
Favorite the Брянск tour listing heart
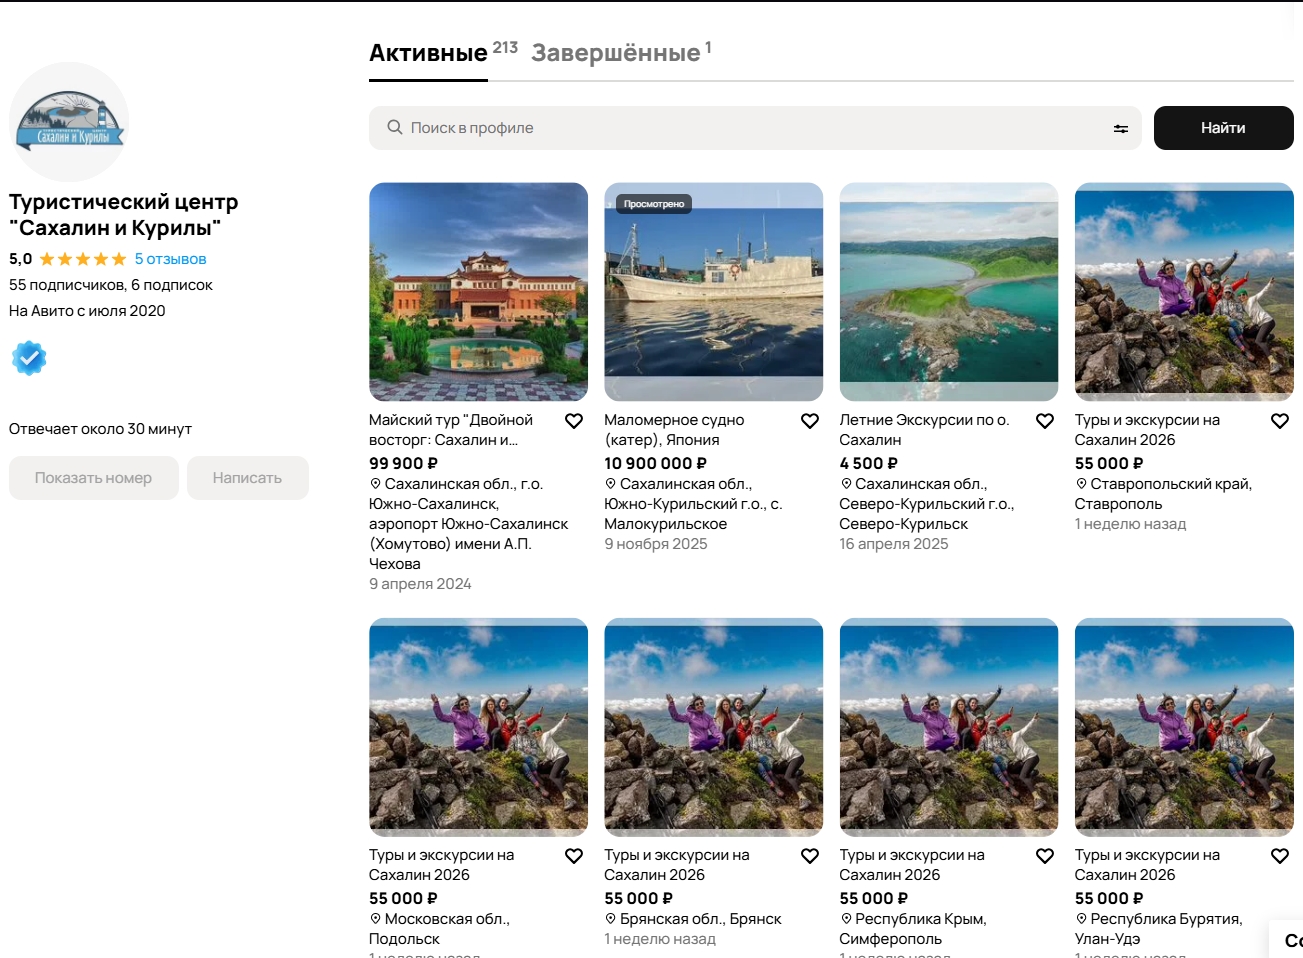point(810,856)
